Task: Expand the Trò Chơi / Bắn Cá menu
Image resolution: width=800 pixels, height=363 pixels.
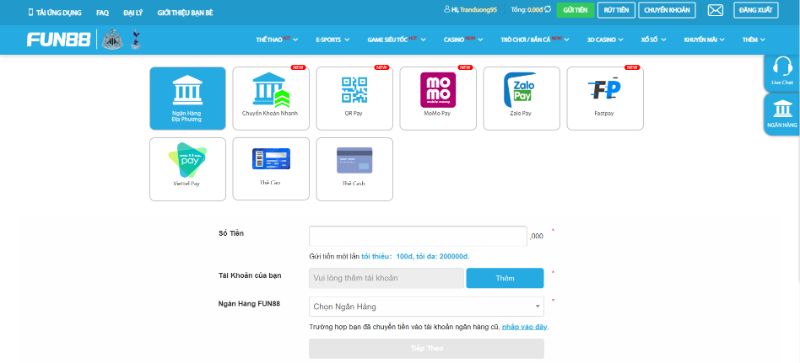Action: (535, 39)
